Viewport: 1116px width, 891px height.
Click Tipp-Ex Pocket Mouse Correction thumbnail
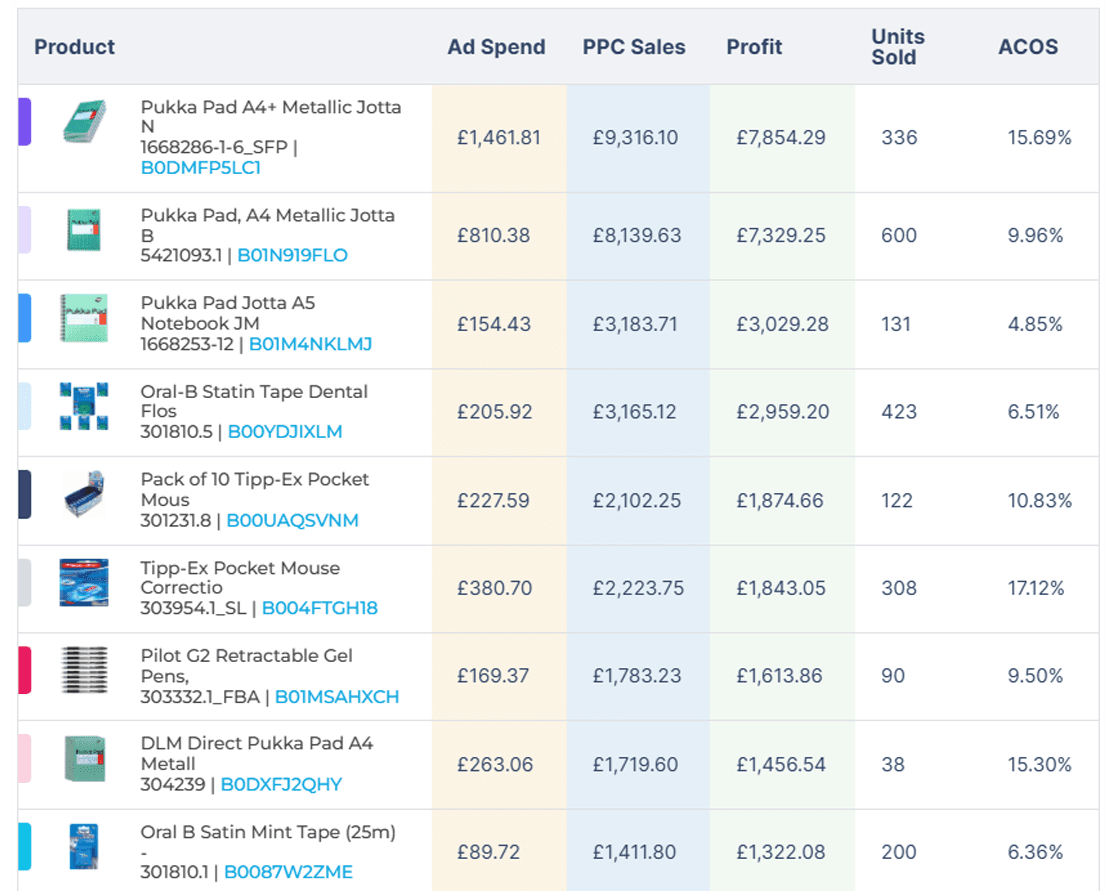pos(84,582)
